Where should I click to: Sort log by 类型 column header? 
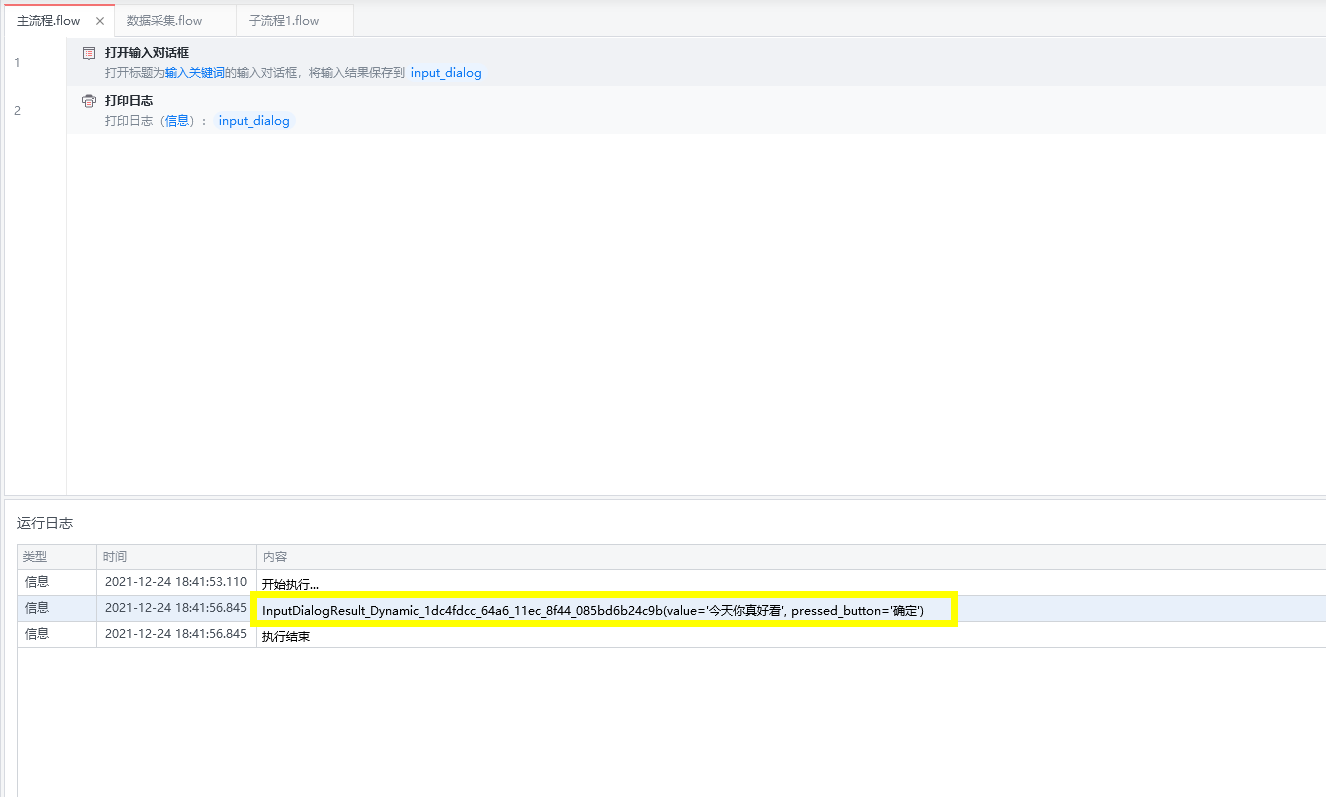coord(35,557)
